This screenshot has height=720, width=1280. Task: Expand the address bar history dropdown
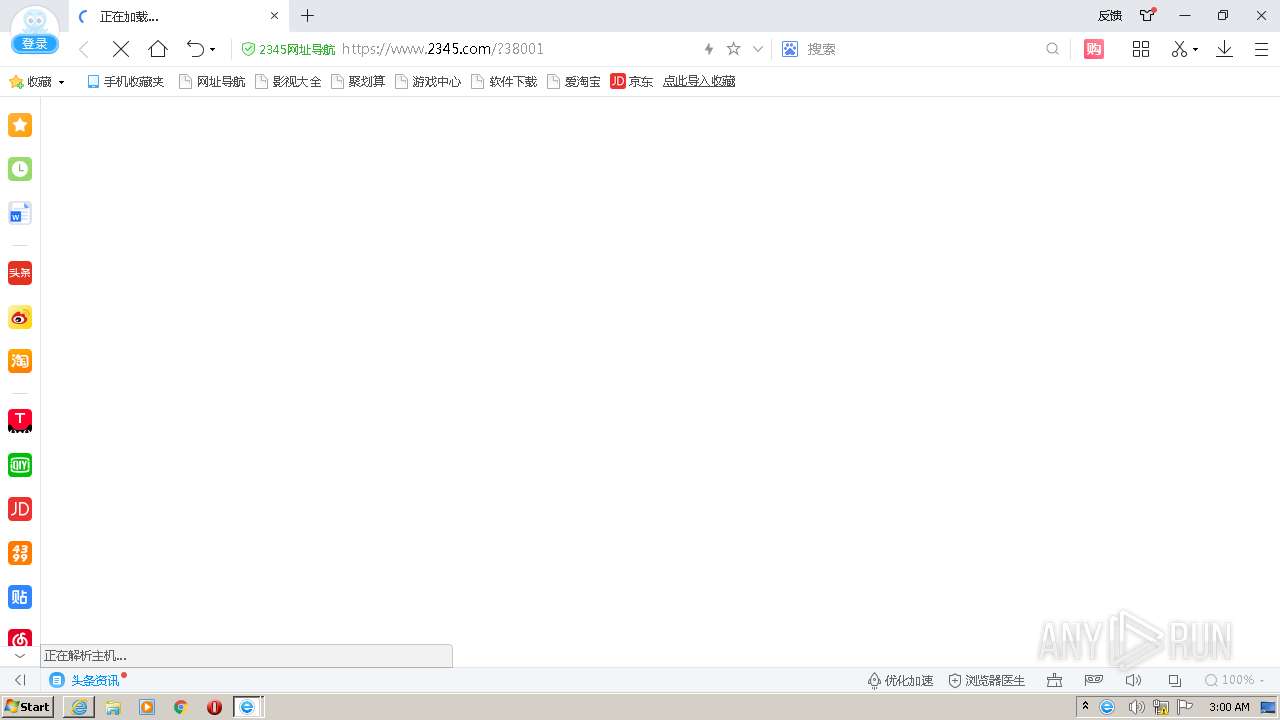coord(758,49)
